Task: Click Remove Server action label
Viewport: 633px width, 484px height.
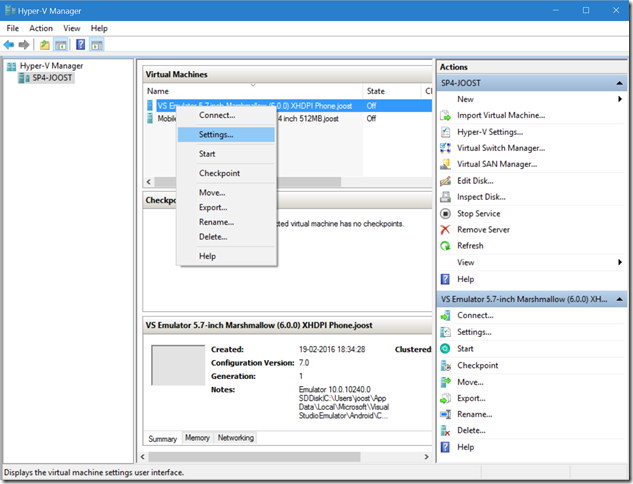Action: [483, 230]
